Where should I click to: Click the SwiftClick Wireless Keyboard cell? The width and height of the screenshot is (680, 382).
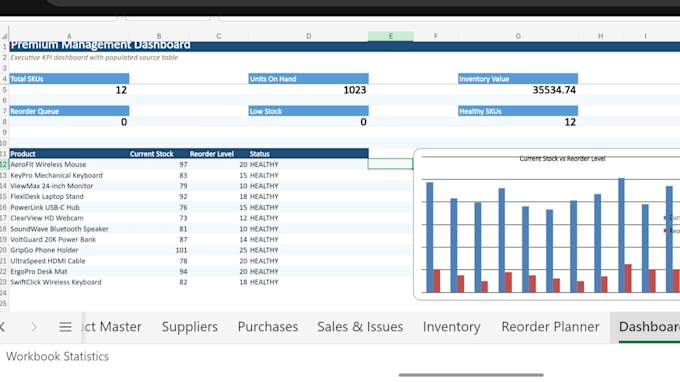coord(69,282)
